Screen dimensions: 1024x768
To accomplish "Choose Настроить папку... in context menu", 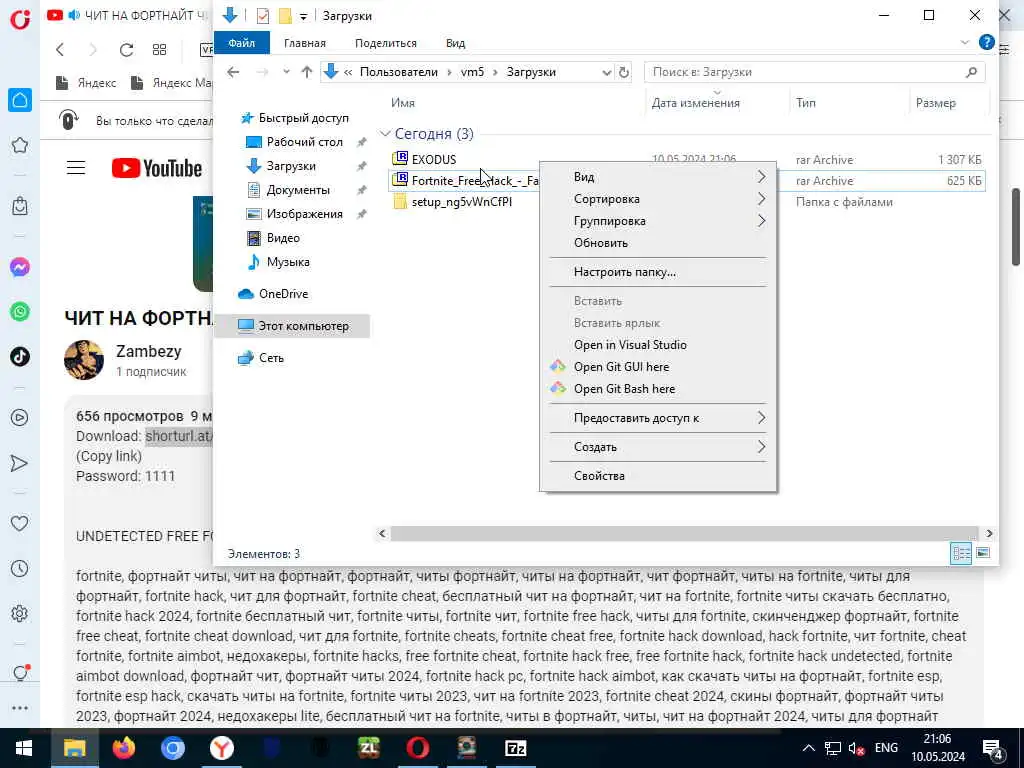I will [x=658, y=272].
